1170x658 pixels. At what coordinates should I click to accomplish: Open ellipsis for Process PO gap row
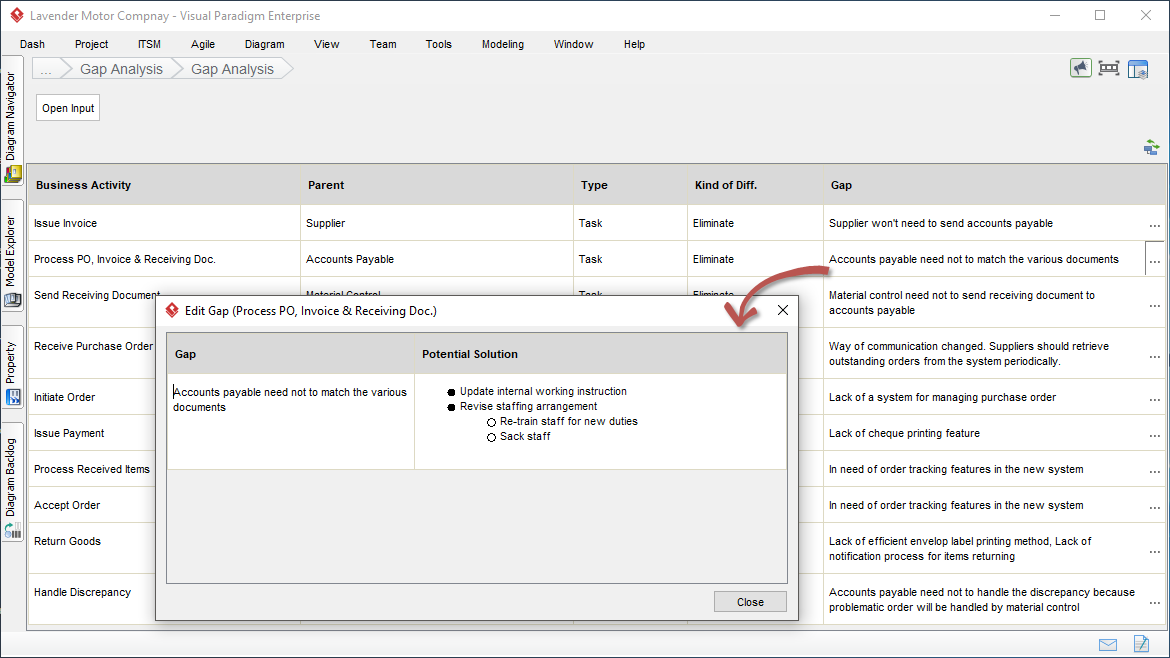pos(1154,260)
